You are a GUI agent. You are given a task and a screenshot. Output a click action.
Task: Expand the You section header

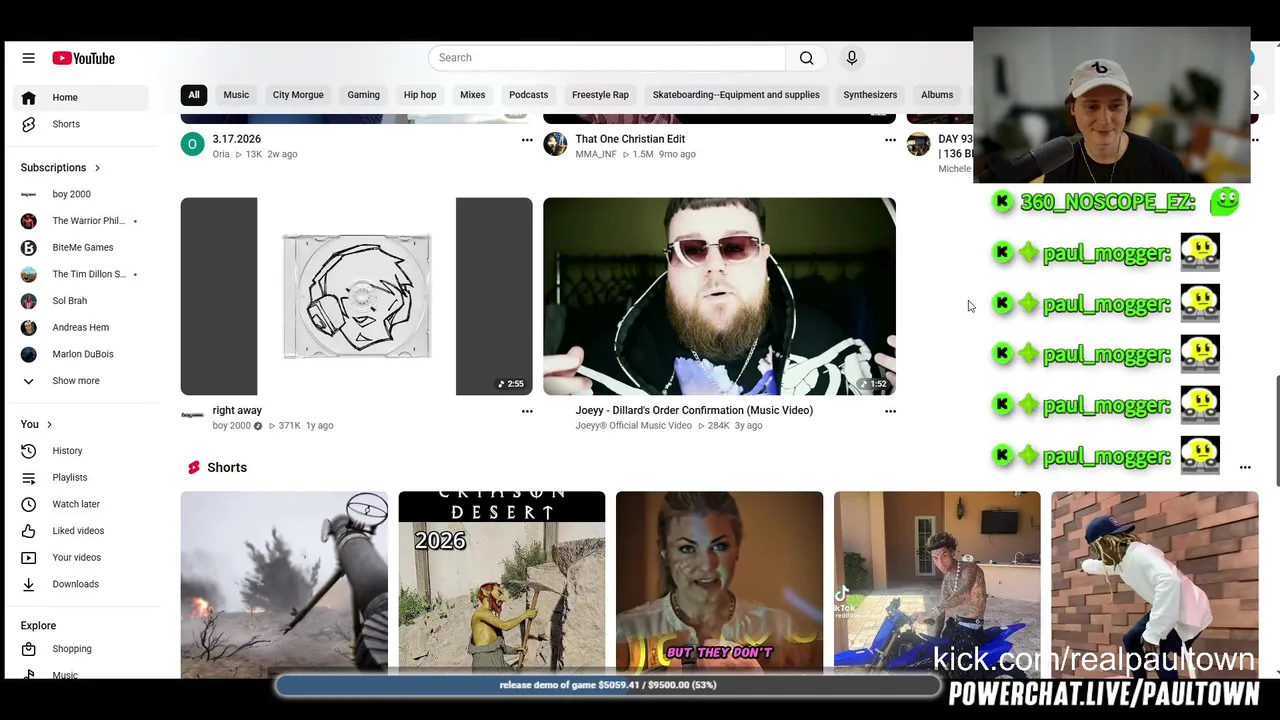click(37, 424)
